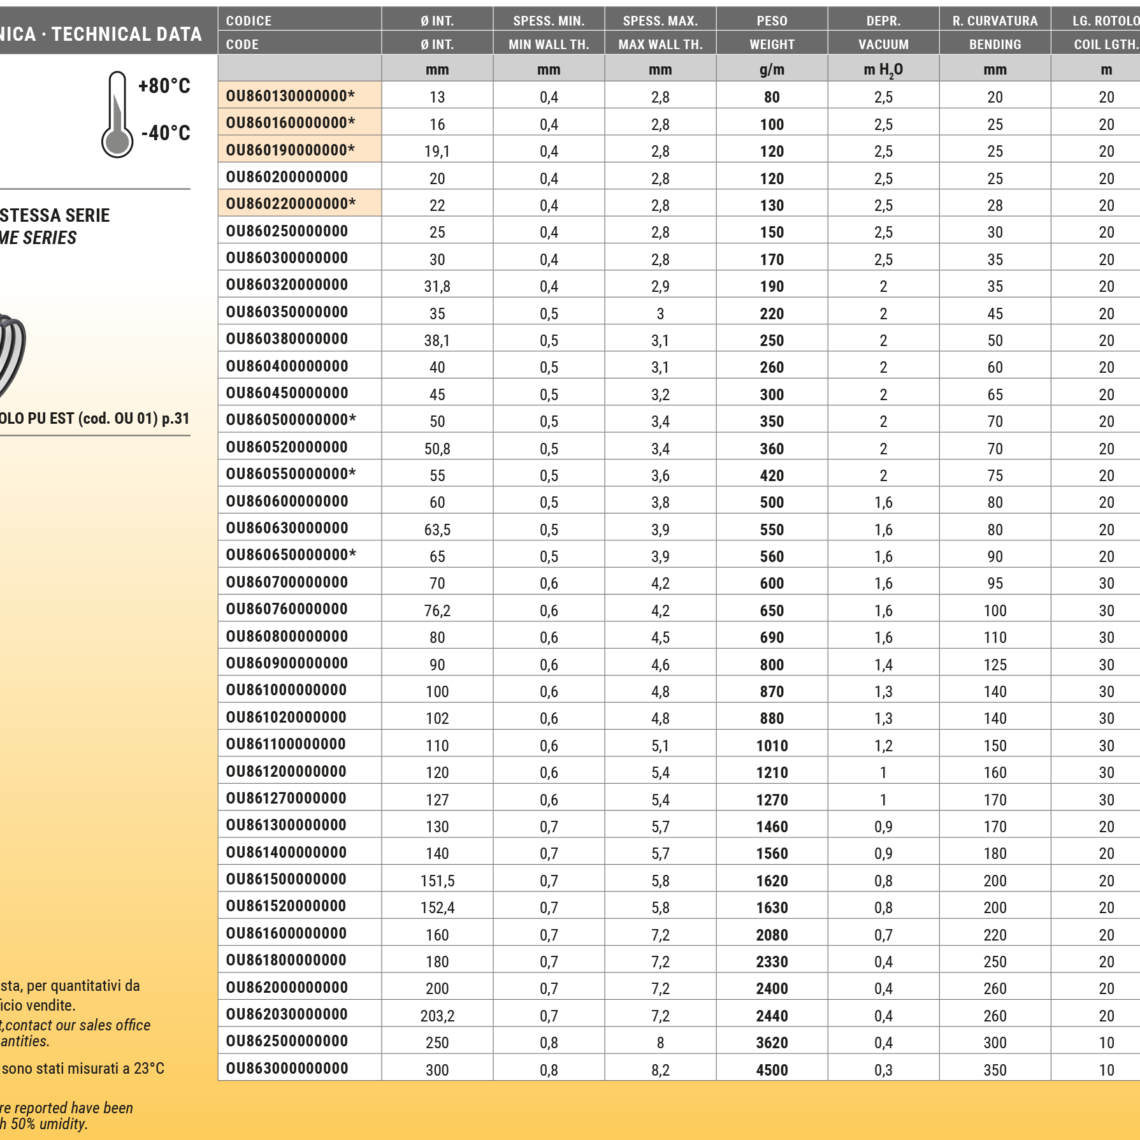Select the R. CURVATURA bending column header
The width and height of the screenshot is (1140, 1140).
coord(994,20)
